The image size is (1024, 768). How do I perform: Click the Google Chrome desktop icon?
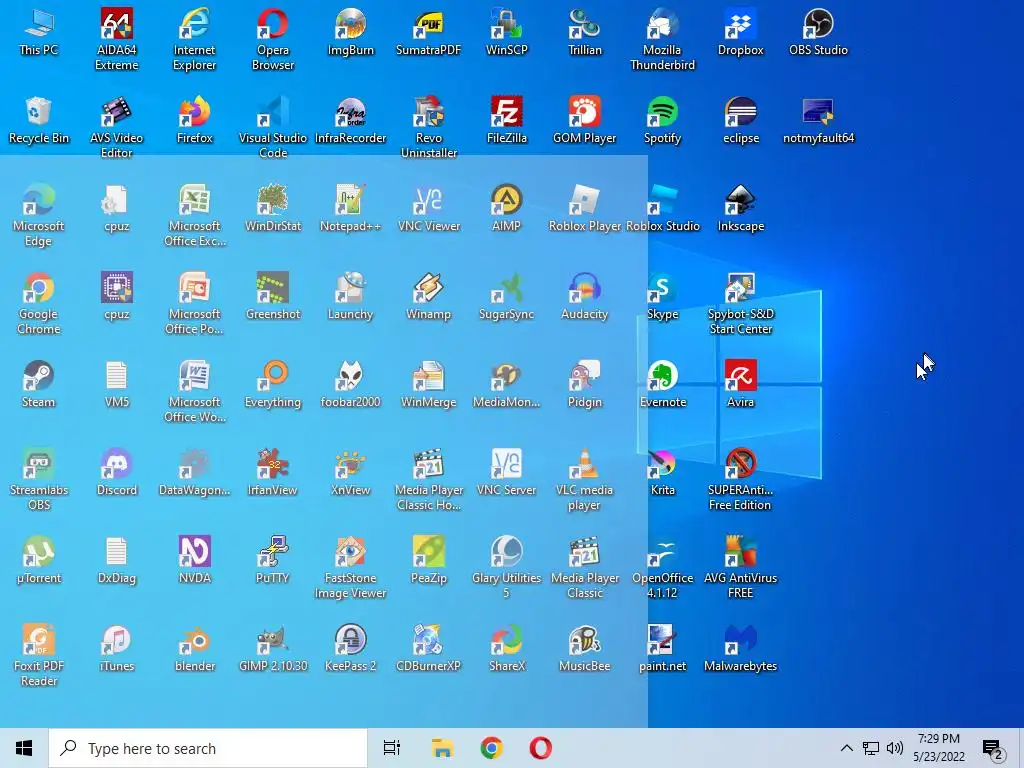click(x=39, y=304)
